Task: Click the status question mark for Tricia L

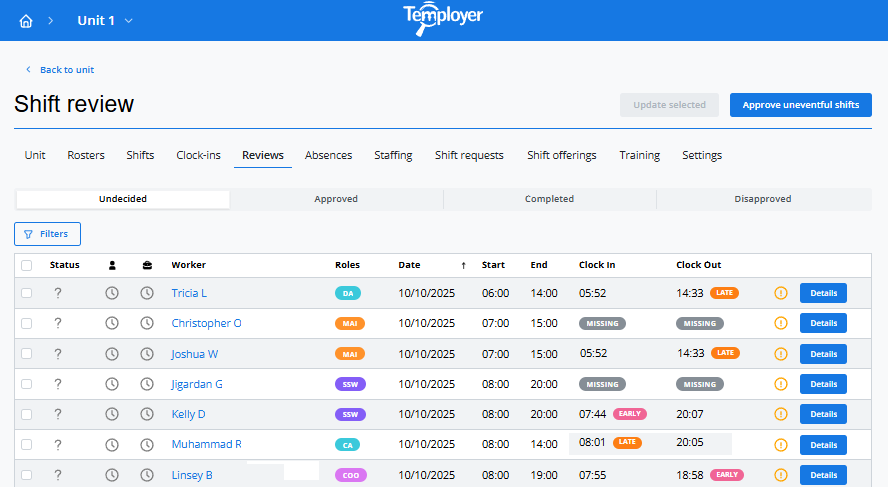Action: click(58, 293)
